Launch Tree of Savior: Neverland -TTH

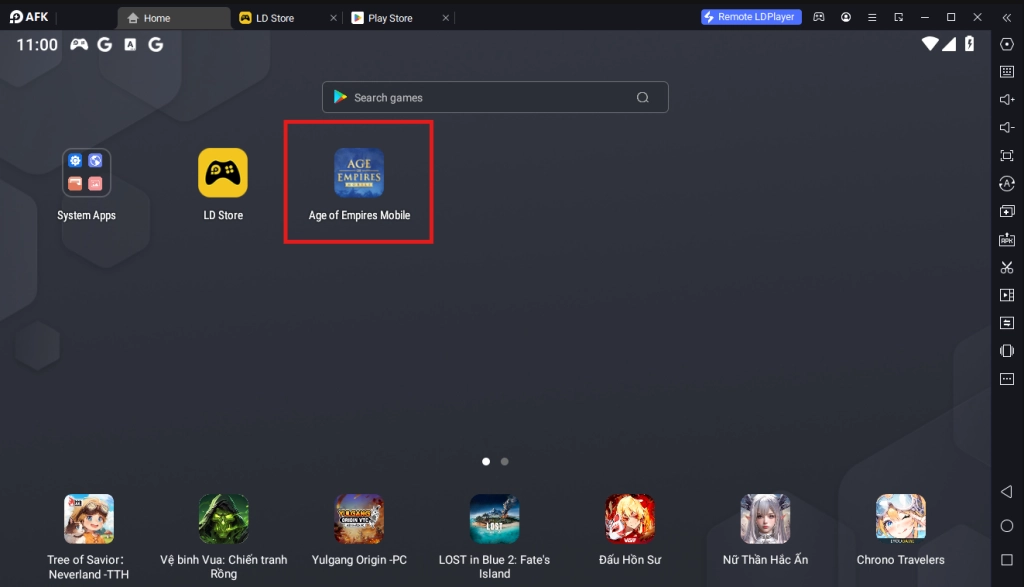(89, 519)
